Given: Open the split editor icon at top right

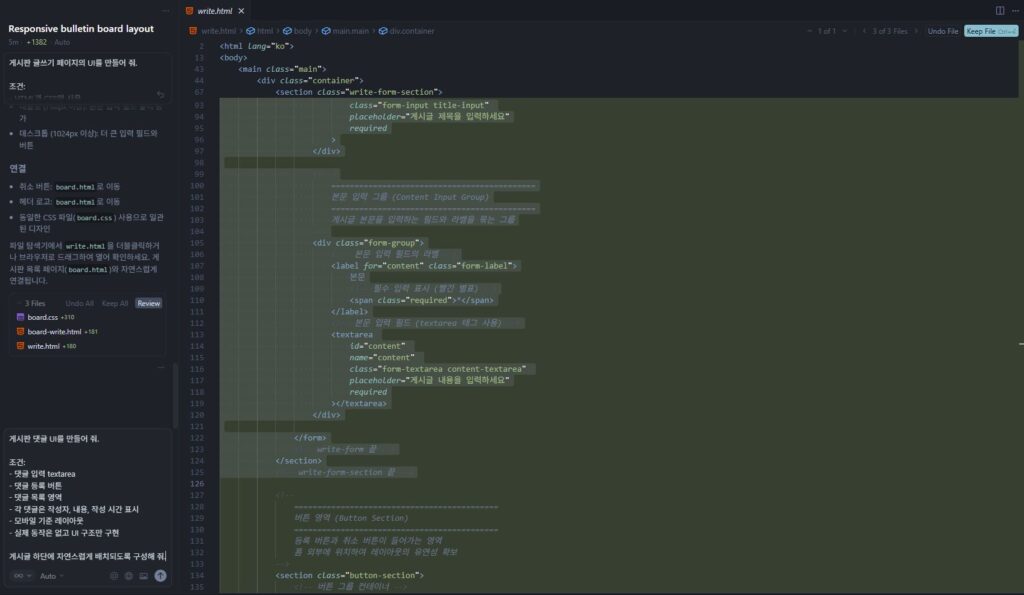Looking at the screenshot, I should pyautogui.click(x=1000, y=9).
